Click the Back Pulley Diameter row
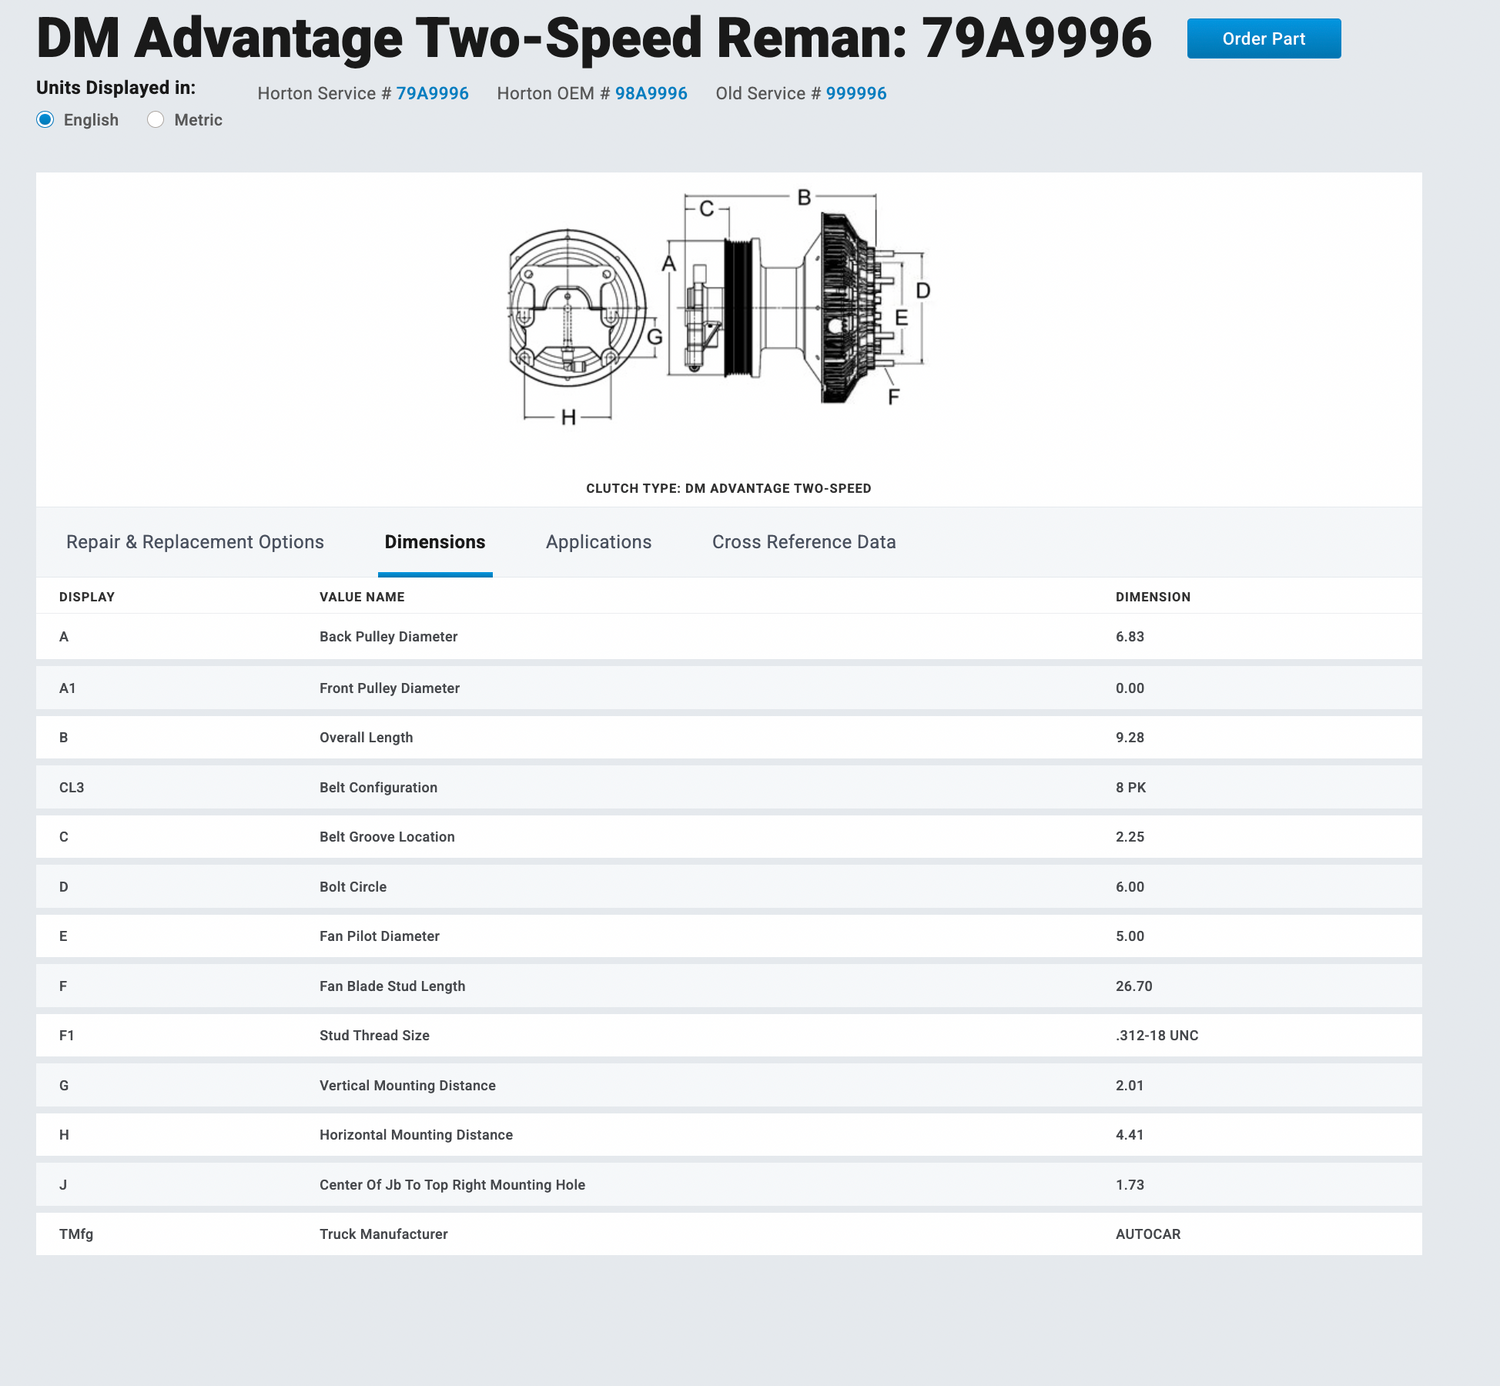 tap(728, 637)
